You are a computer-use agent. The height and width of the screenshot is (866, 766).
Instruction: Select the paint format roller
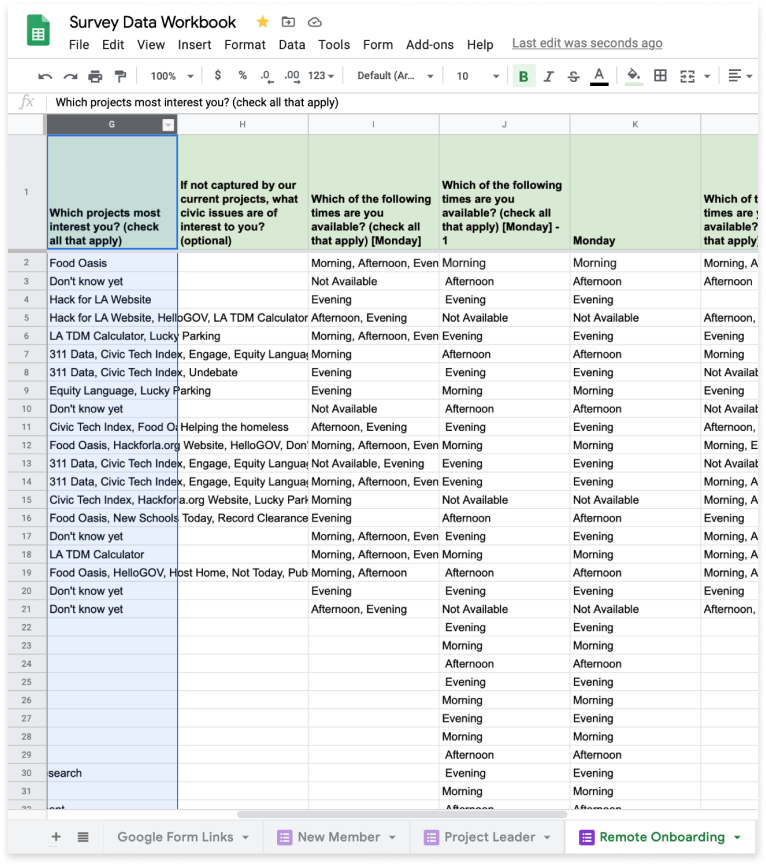tap(120, 76)
